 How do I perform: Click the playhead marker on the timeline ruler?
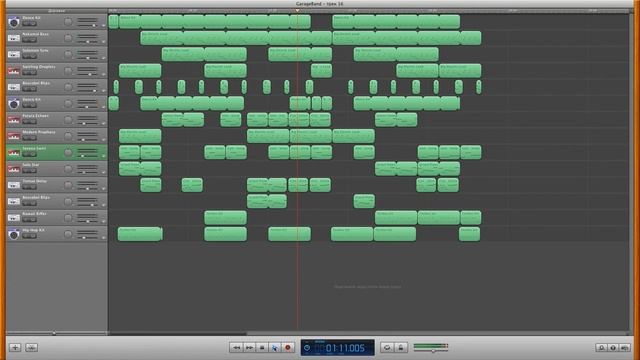[297, 11]
